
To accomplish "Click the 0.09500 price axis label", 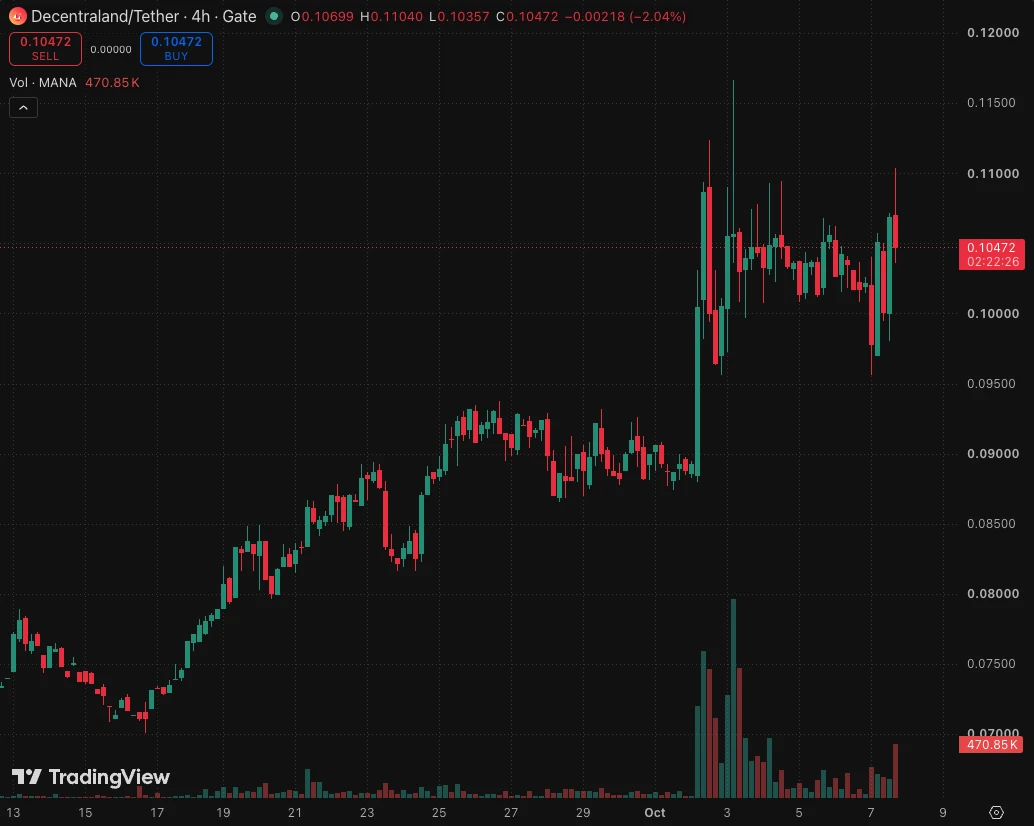I will coord(991,384).
